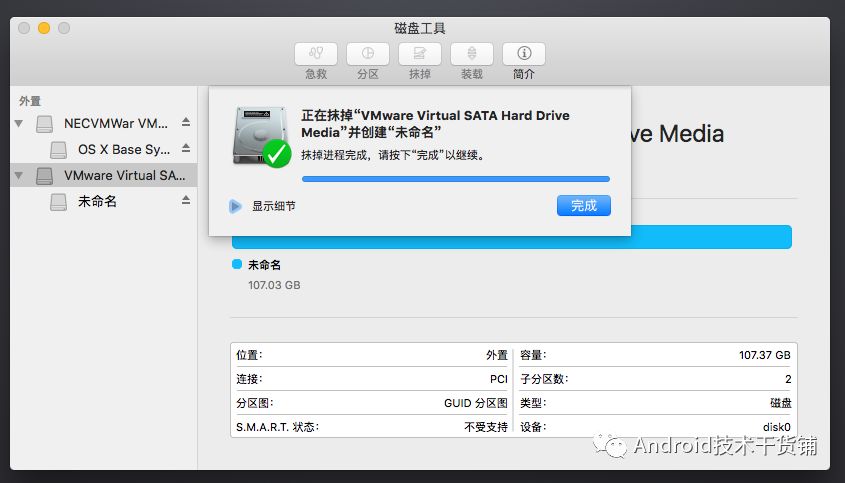The height and width of the screenshot is (483, 845).
Task: Eject the OS X Base Sy... volume
Action: click(186, 148)
